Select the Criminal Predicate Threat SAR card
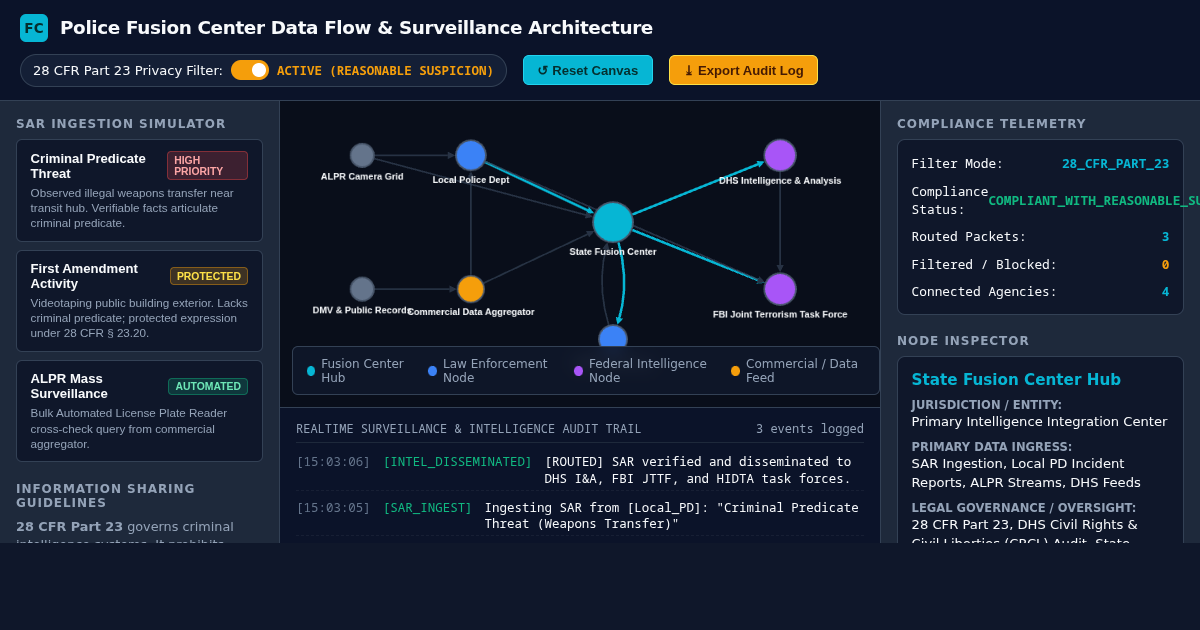Image resolution: width=1200 pixels, height=630 pixels. tap(139, 190)
